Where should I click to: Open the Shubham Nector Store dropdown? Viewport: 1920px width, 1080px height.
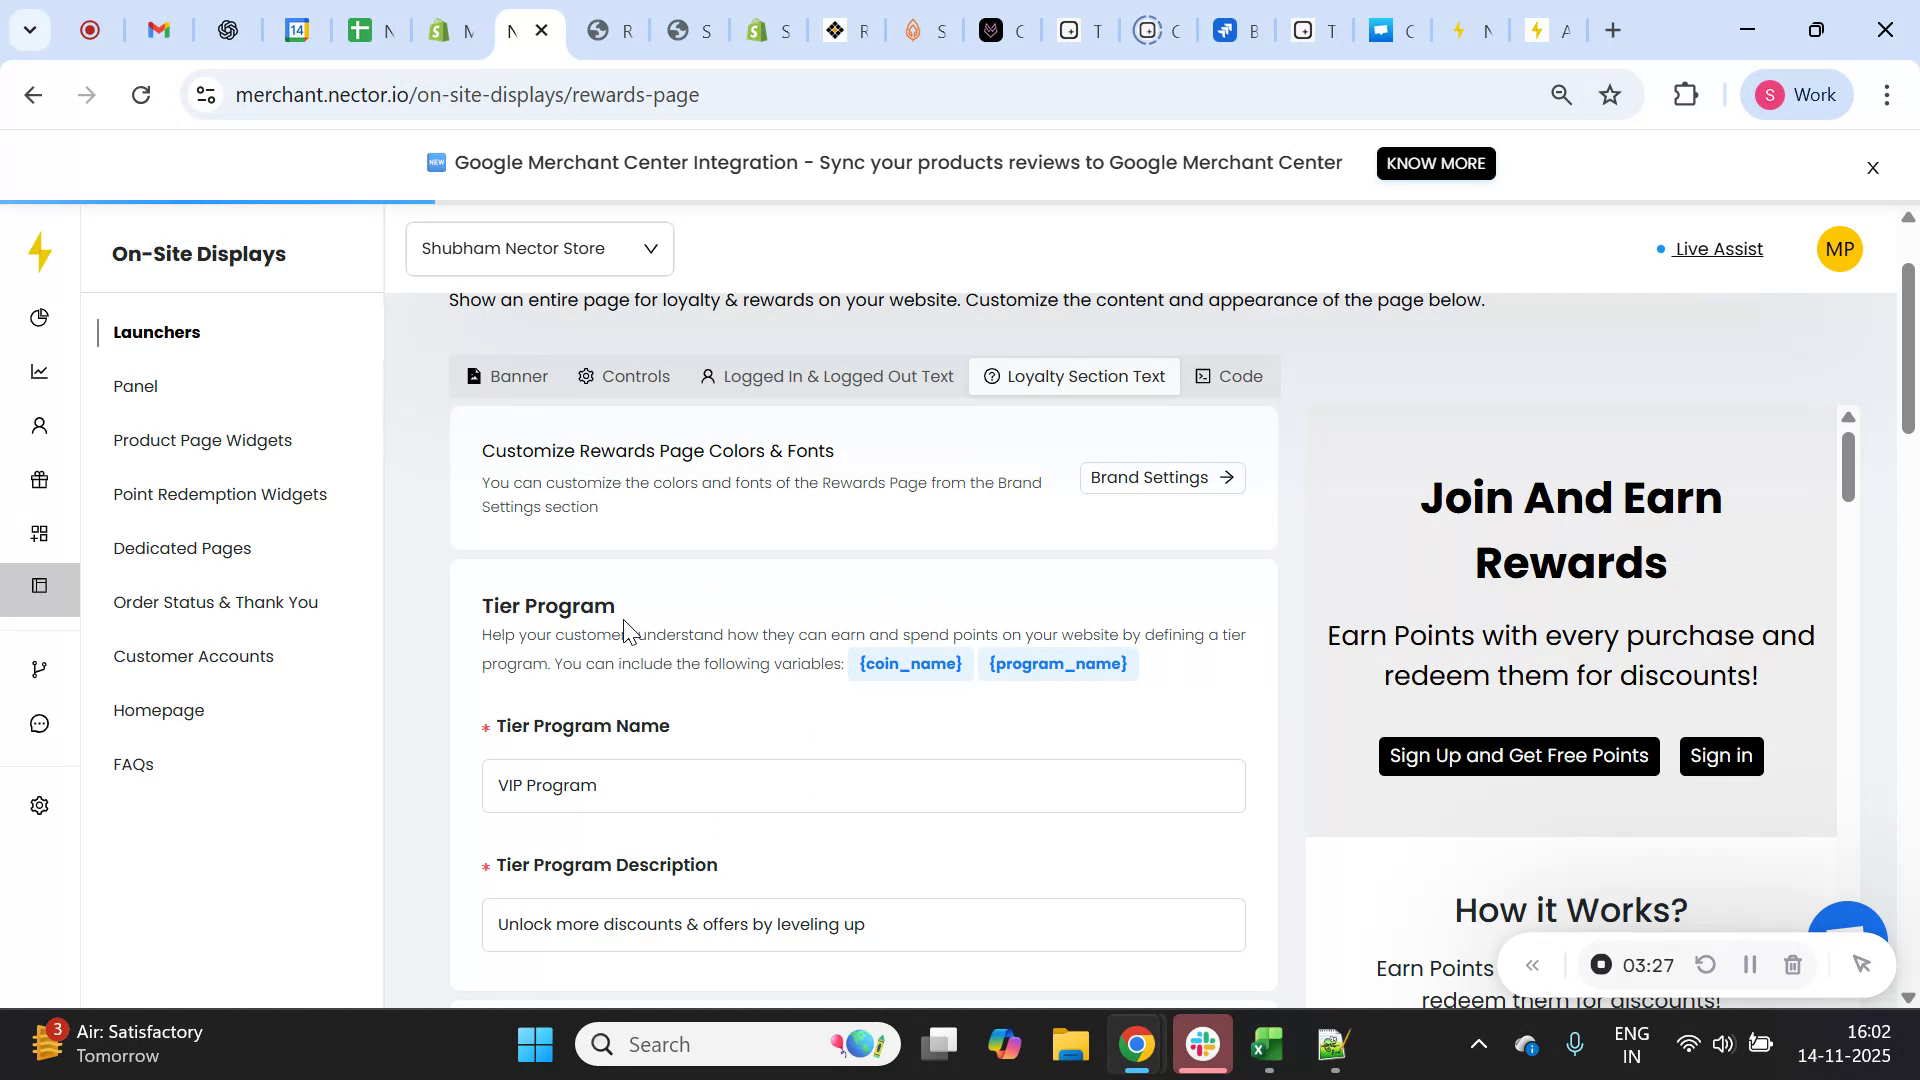tap(539, 248)
